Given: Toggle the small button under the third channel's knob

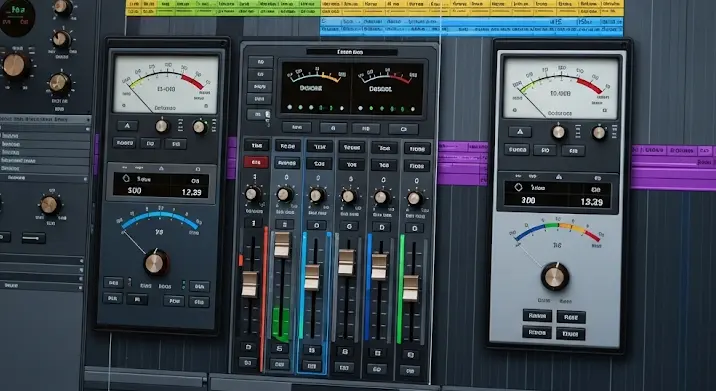Looking at the screenshot, I should (x=316, y=225).
